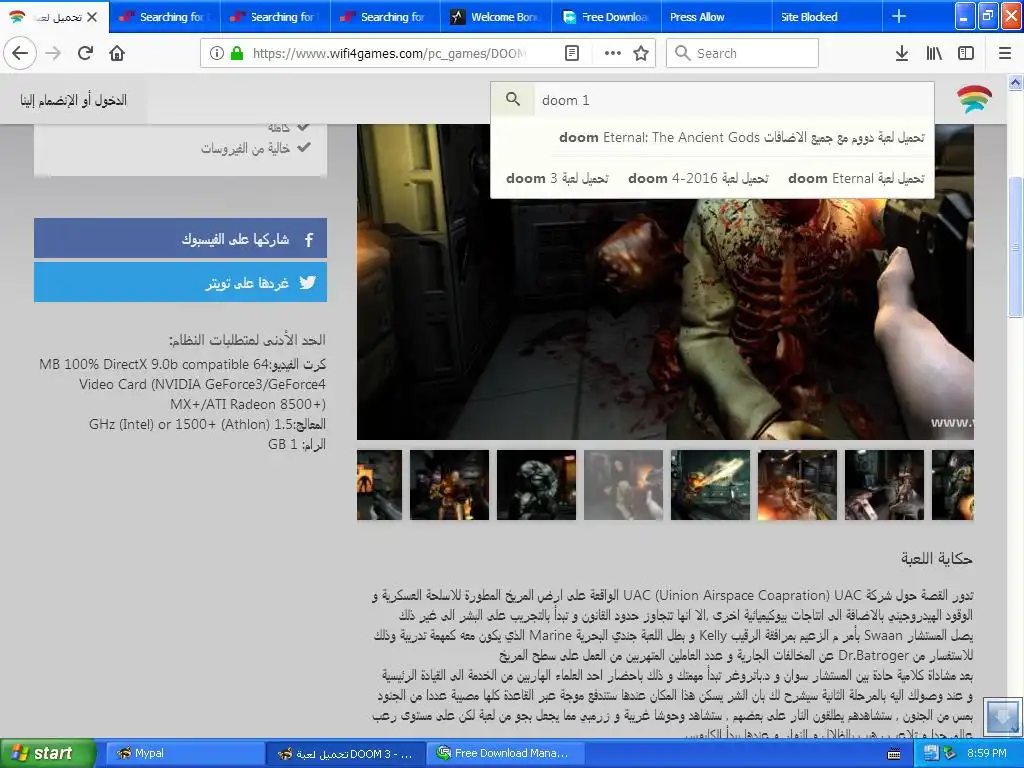
Task: Close the active wifi4games tab
Action: (92, 17)
